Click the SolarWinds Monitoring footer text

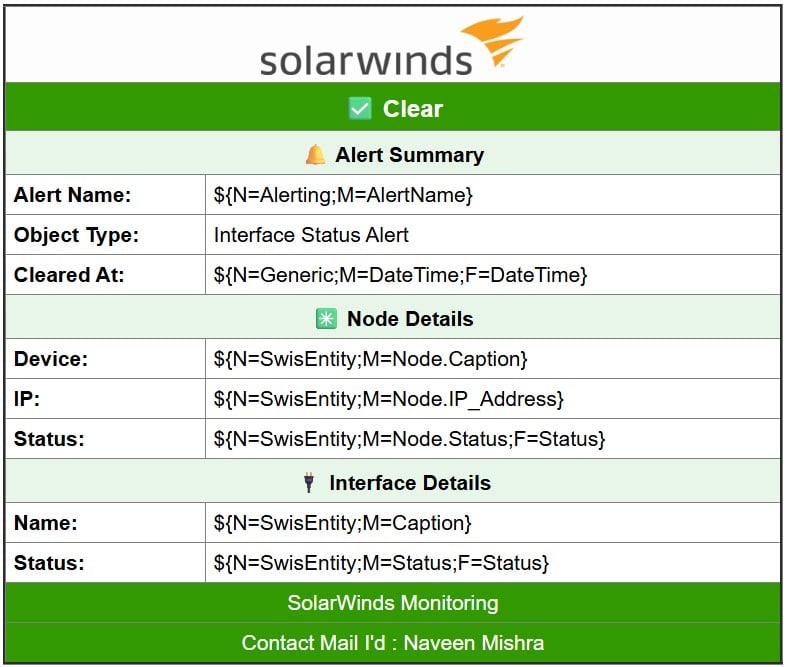coord(392,603)
